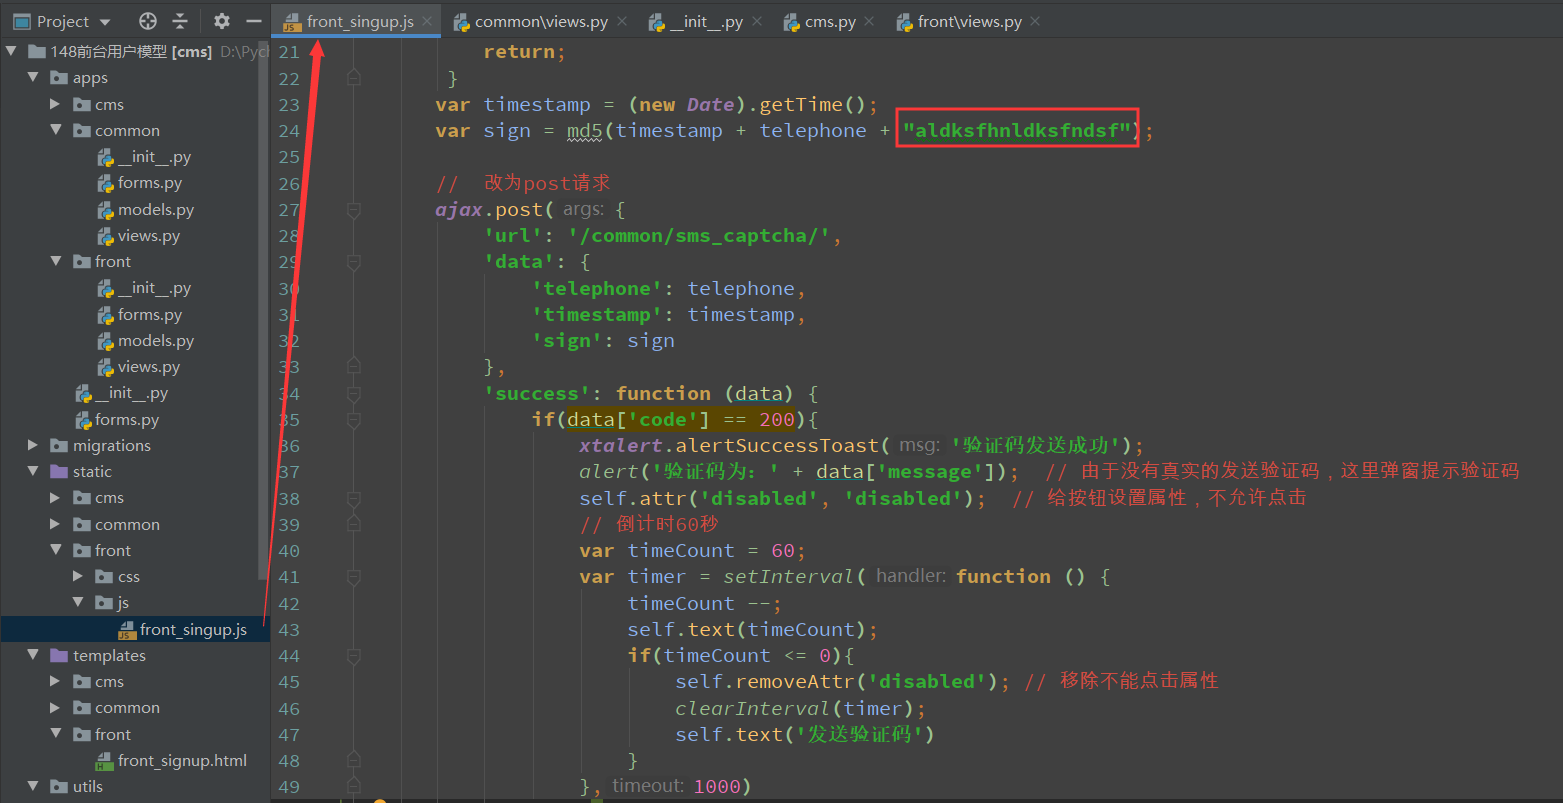This screenshot has height=803, width=1563.
Task: Collapse the apps folder arrow
Action: 33,78
